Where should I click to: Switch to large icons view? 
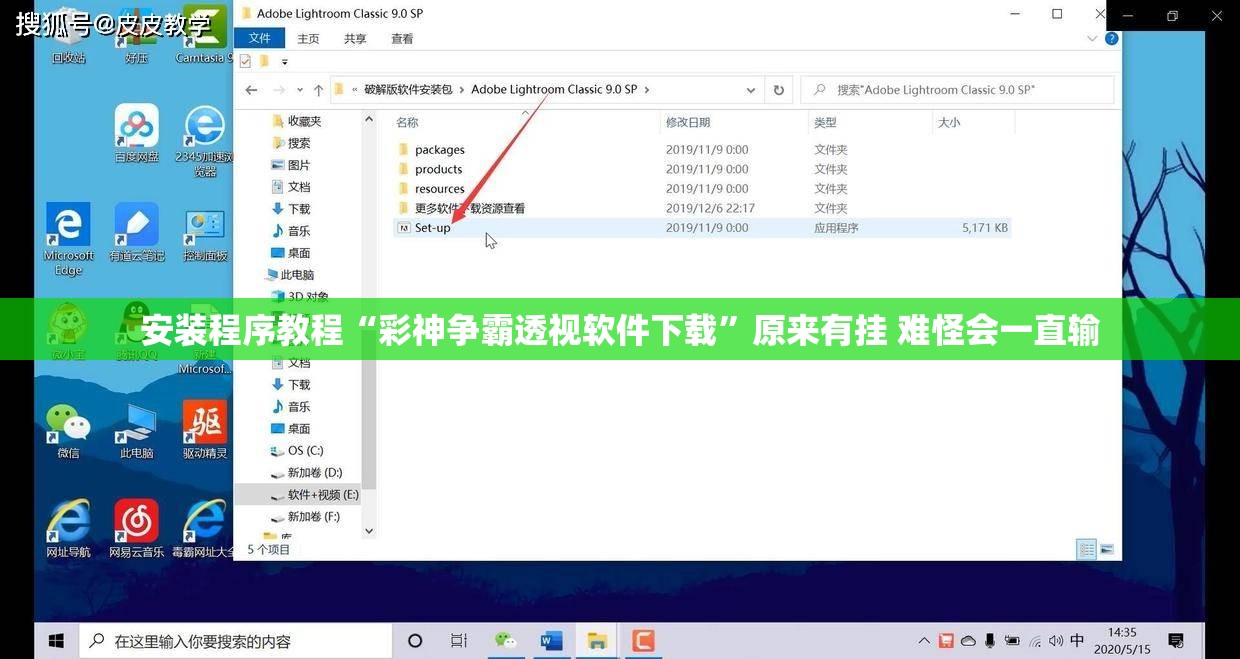pos(1107,549)
